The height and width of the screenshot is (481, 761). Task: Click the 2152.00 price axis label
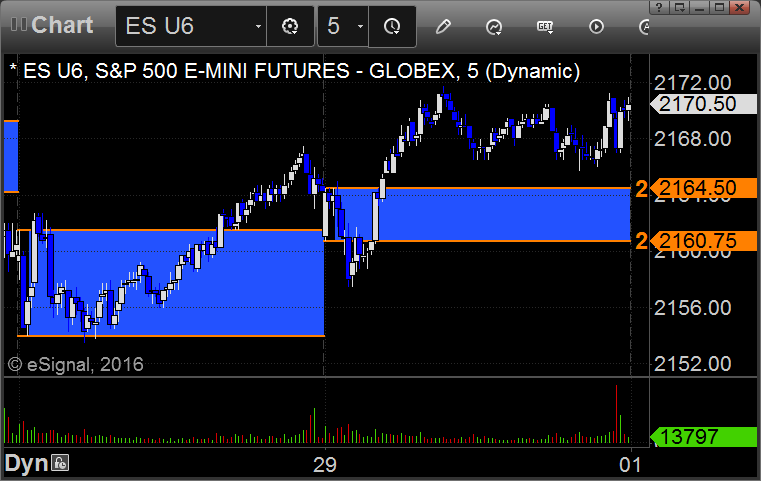coord(693,364)
